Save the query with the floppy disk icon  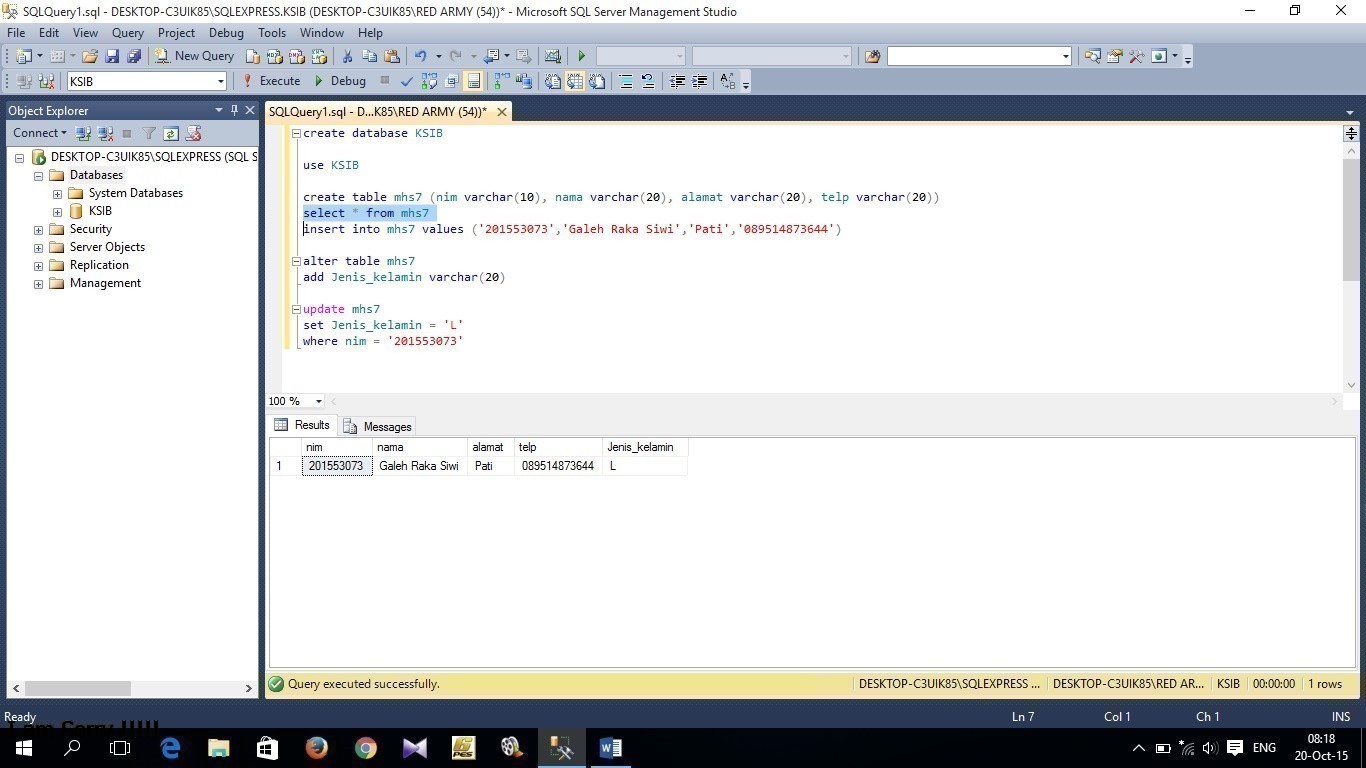[112, 56]
